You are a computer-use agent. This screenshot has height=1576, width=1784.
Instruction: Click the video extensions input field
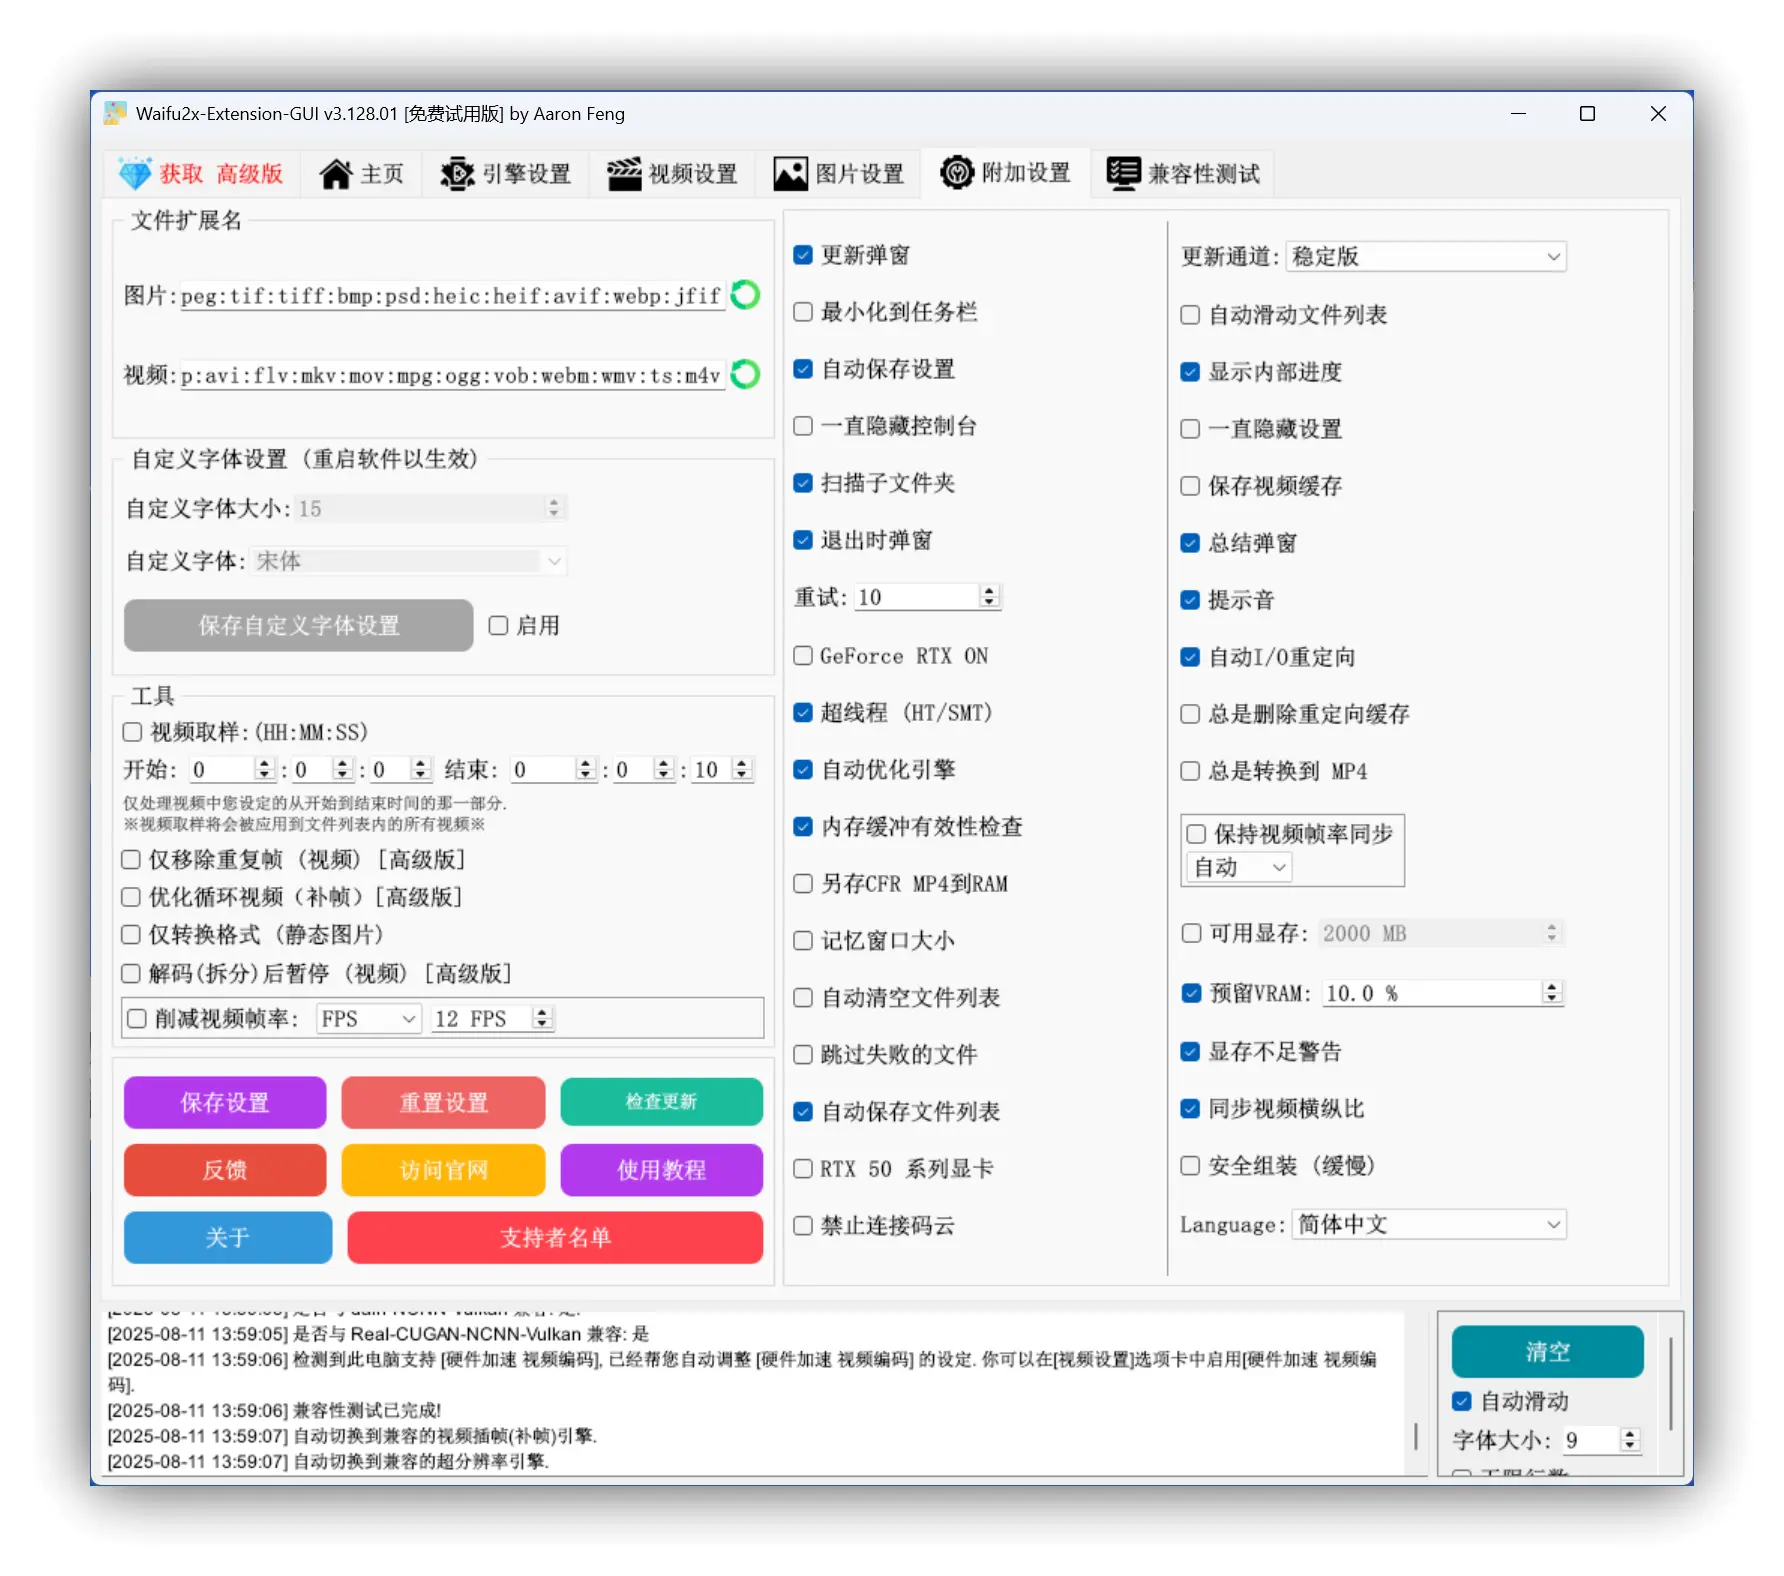click(x=452, y=375)
